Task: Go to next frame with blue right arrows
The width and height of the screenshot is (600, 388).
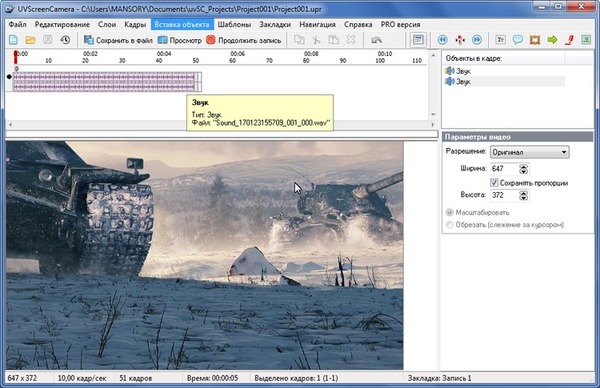Action: [477, 40]
